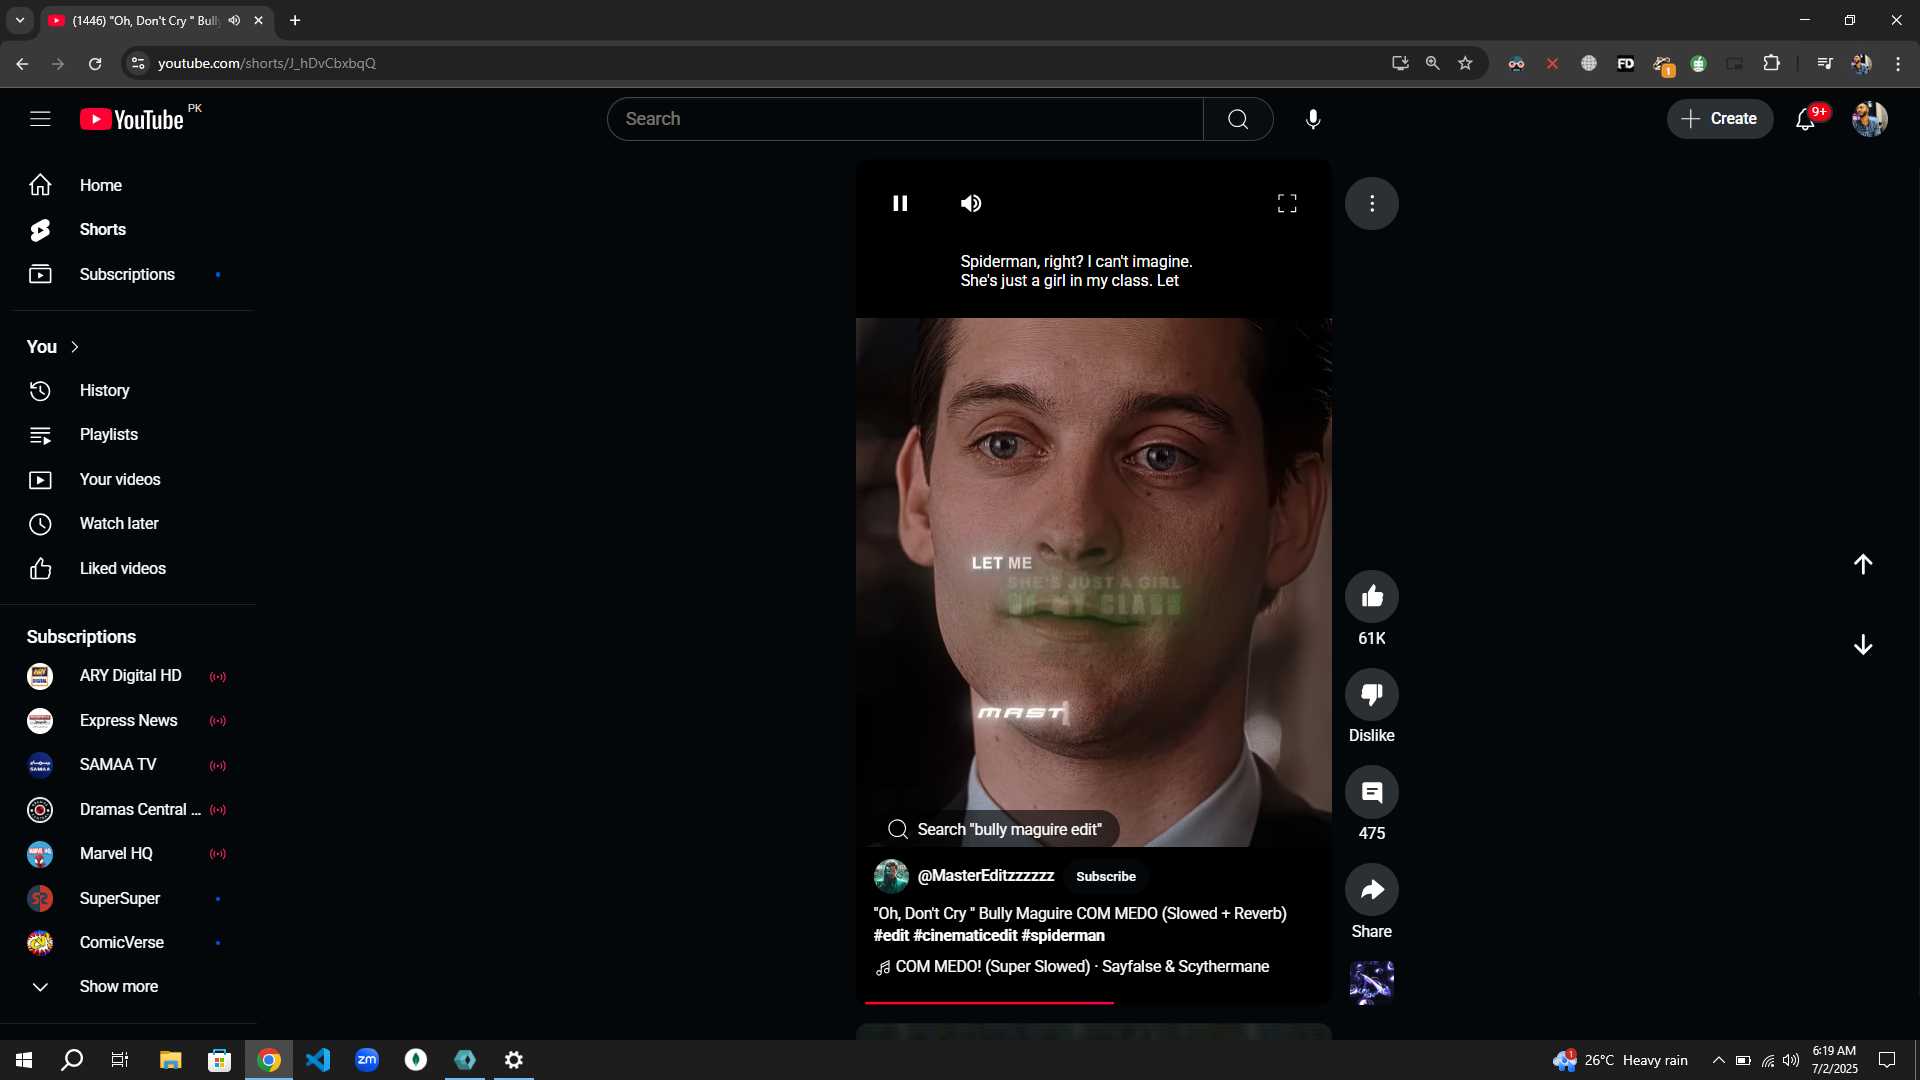Open the hamburger guide menu
Screen dimensions: 1920x1080
[40, 119]
